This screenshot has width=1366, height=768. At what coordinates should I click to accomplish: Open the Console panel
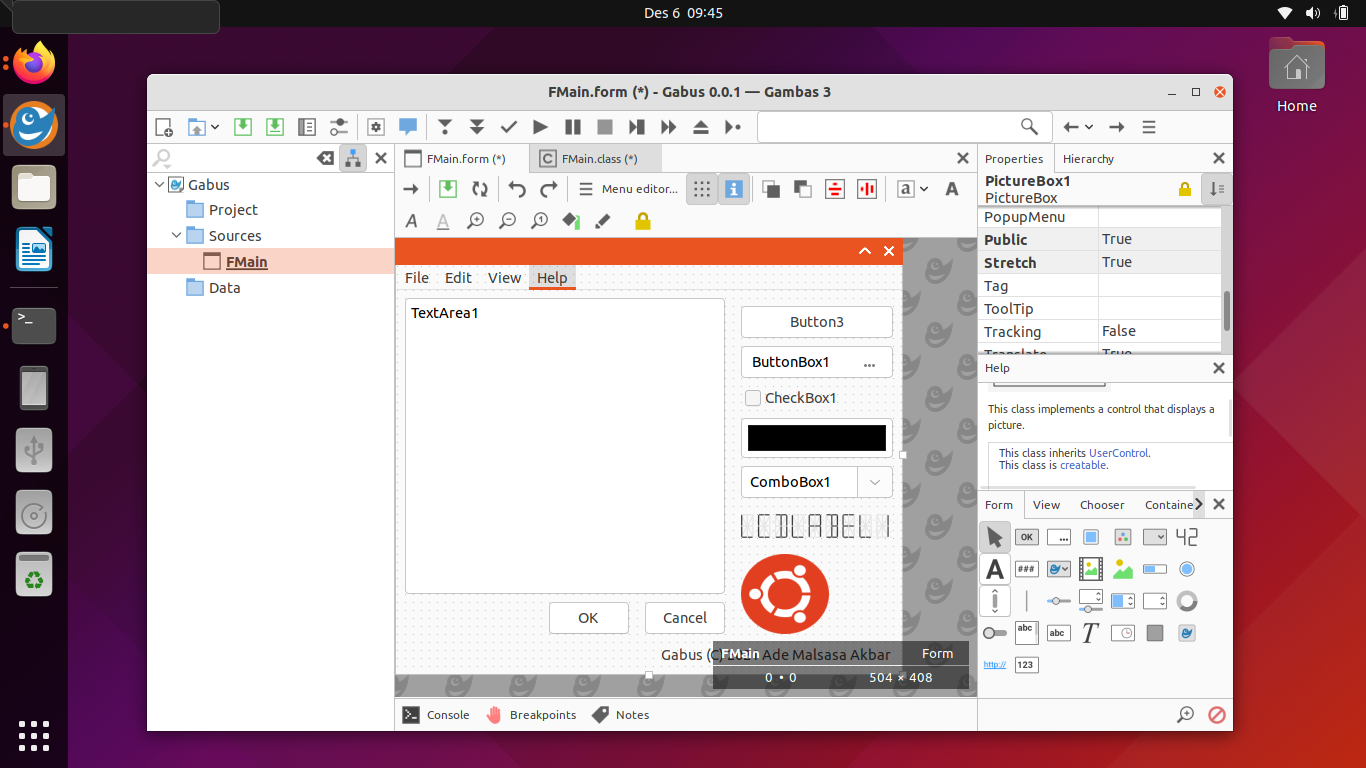click(436, 715)
